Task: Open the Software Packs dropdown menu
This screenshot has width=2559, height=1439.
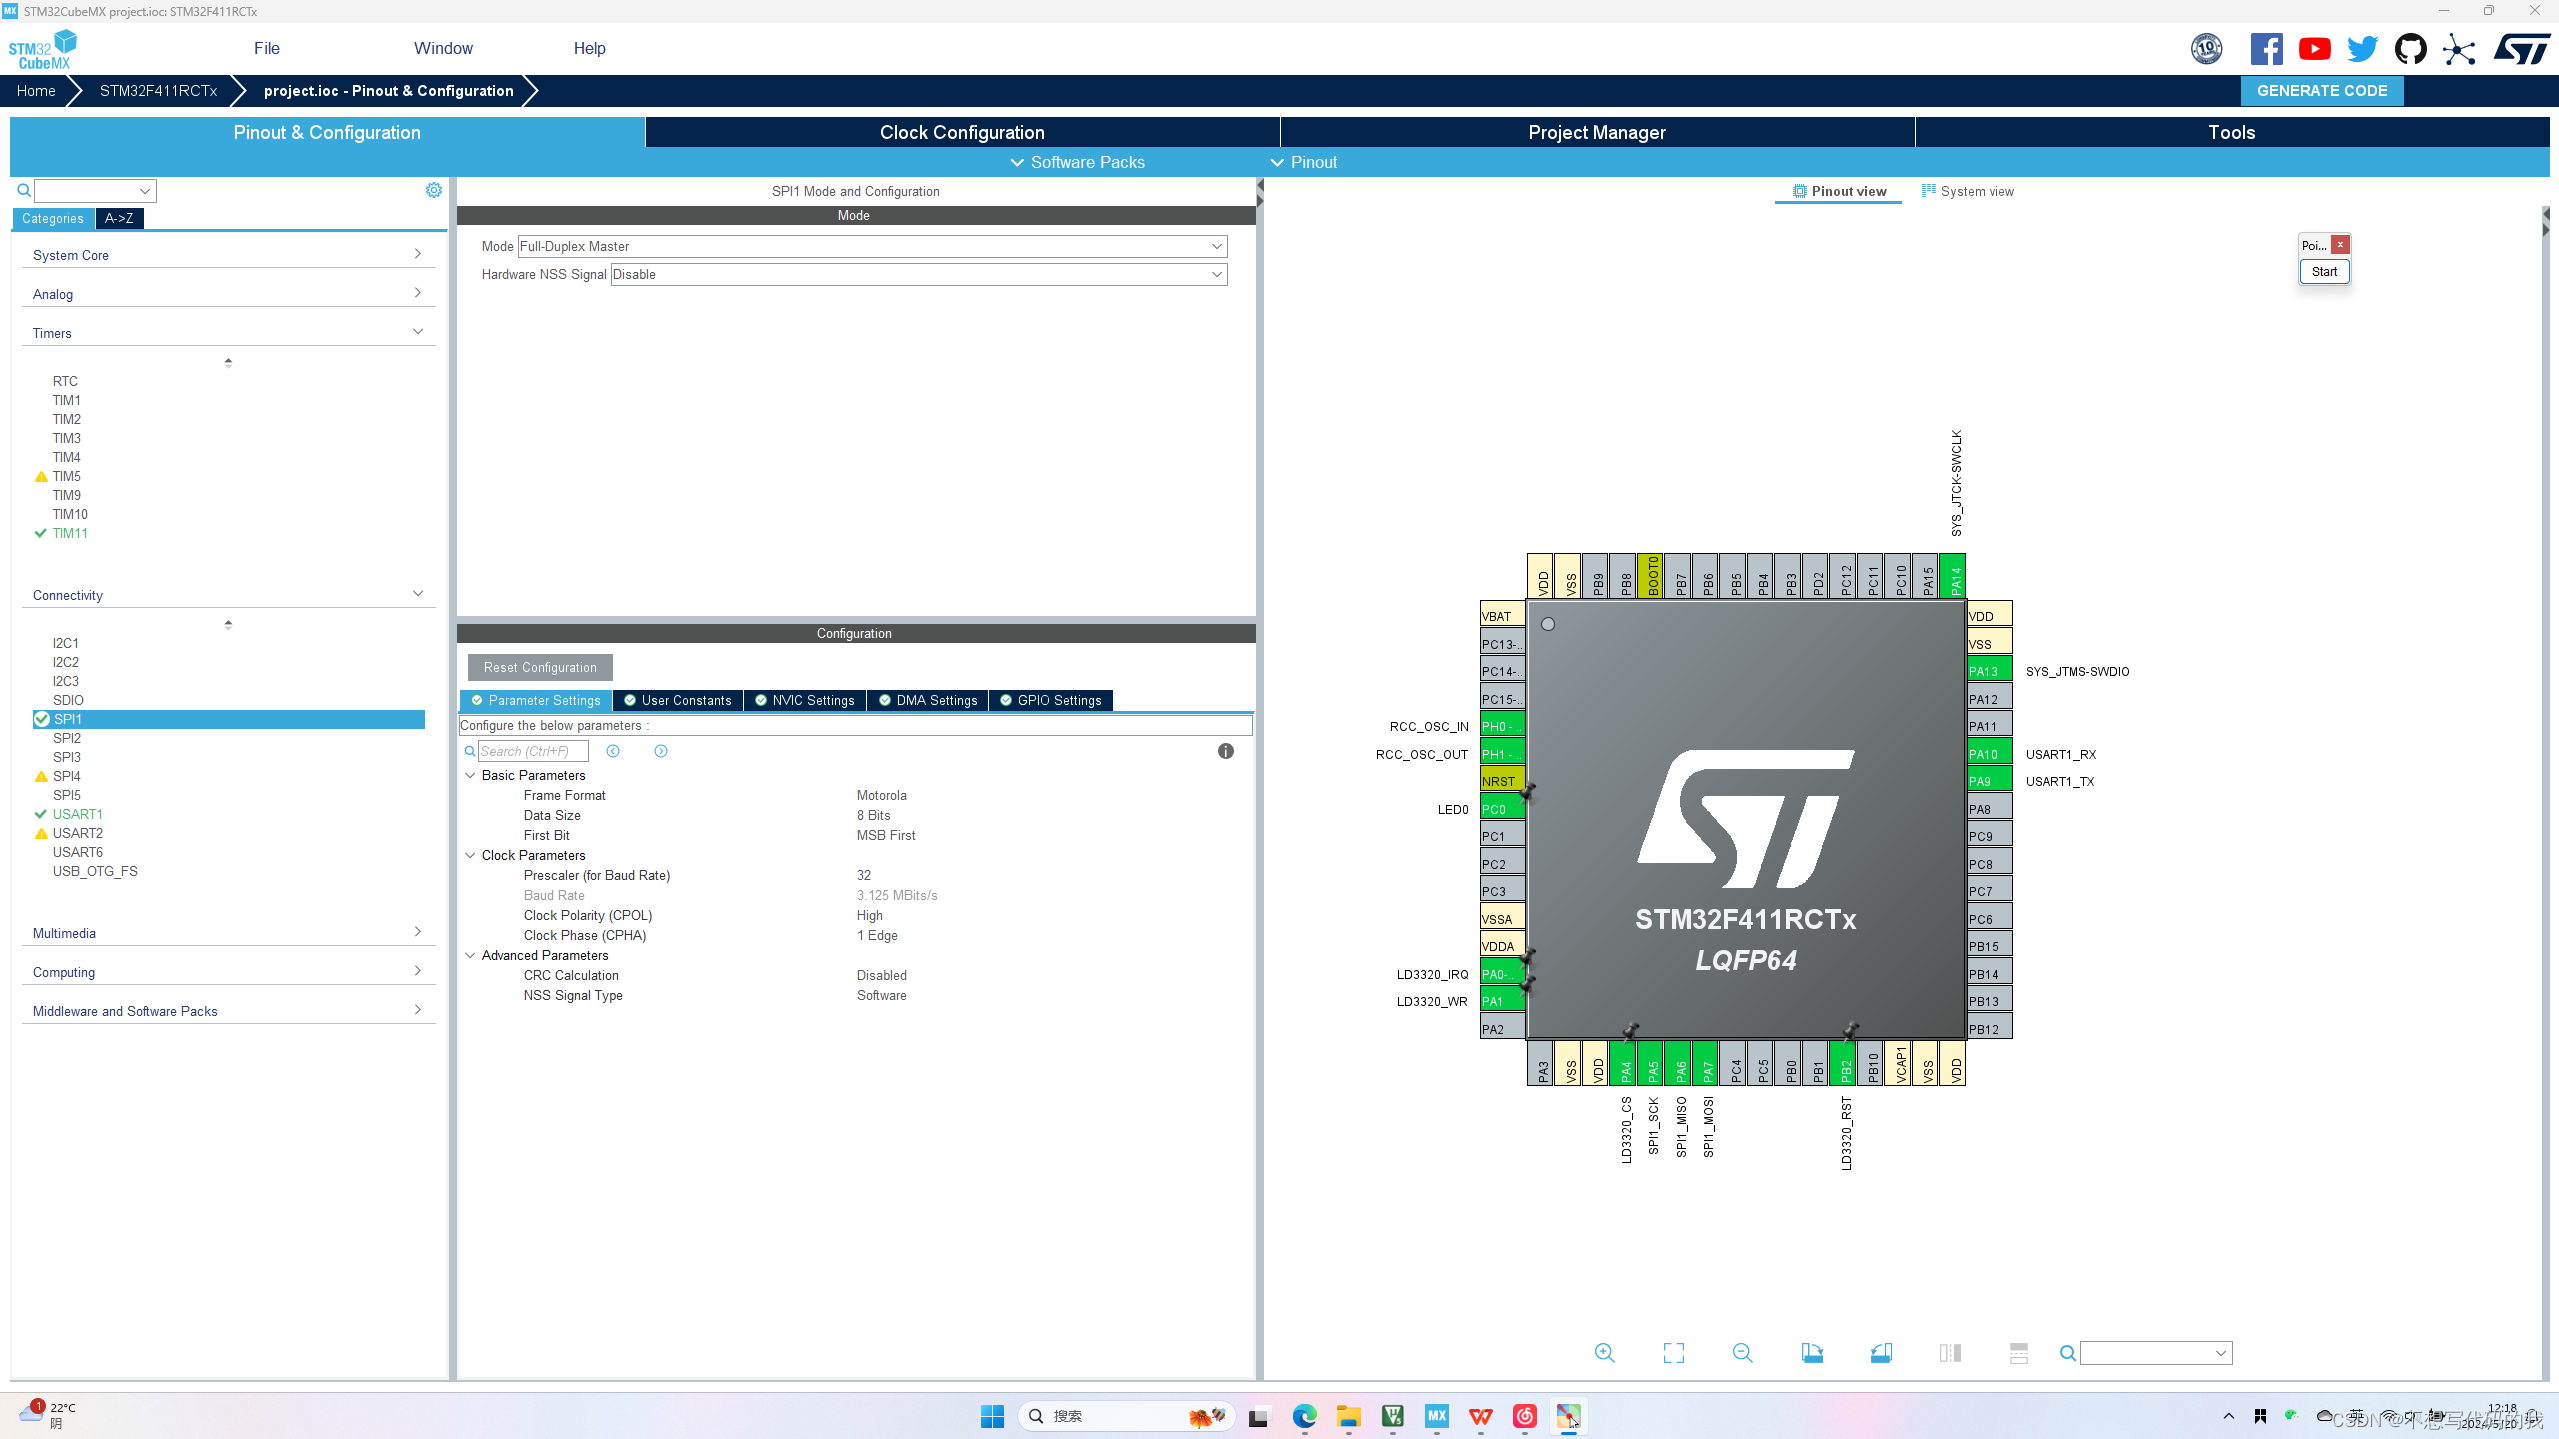Action: [1077, 162]
